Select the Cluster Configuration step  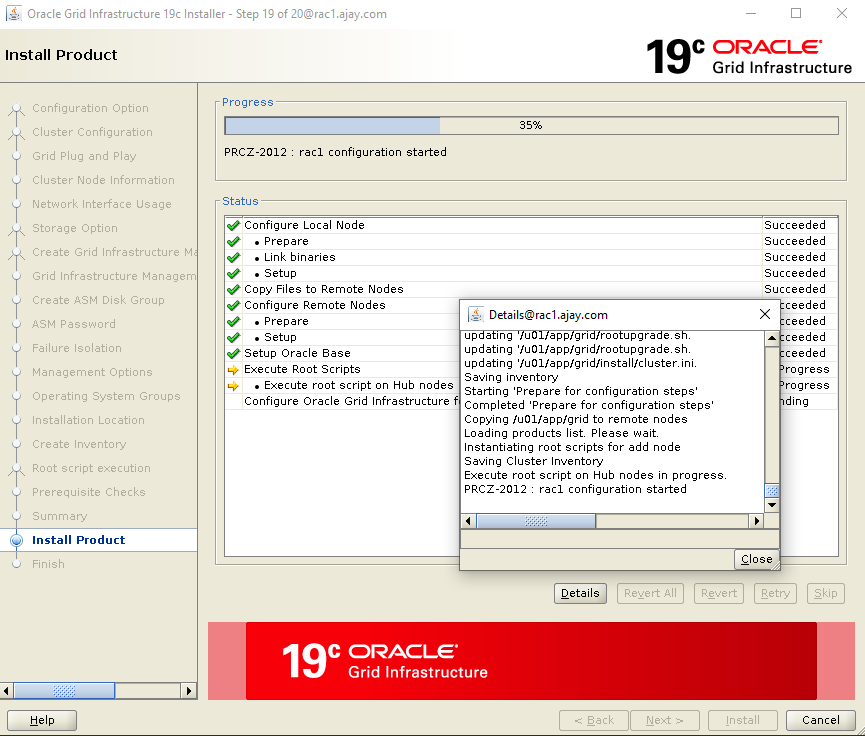click(x=92, y=132)
